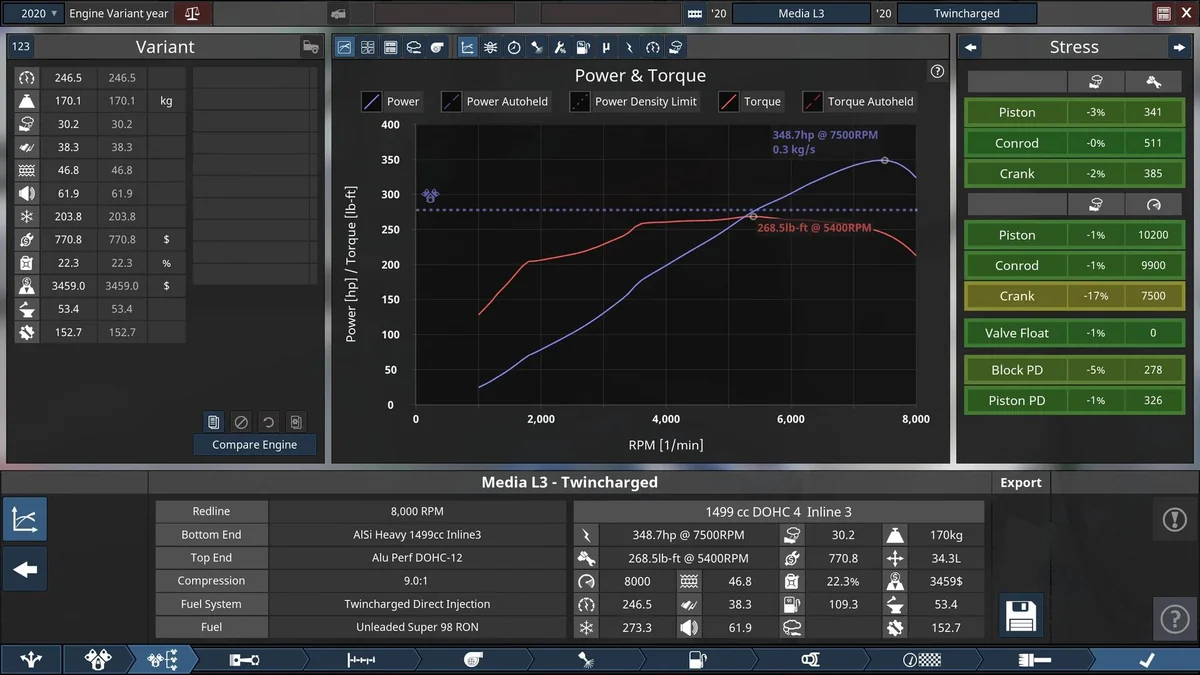Click the help question mark above graph
This screenshot has width=1200, height=675.
937,71
